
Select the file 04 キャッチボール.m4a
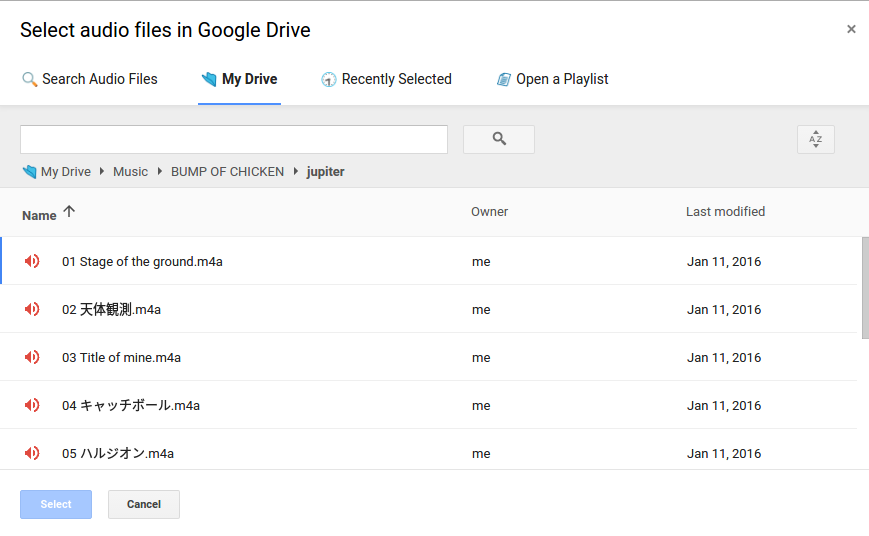(x=428, y=405)
